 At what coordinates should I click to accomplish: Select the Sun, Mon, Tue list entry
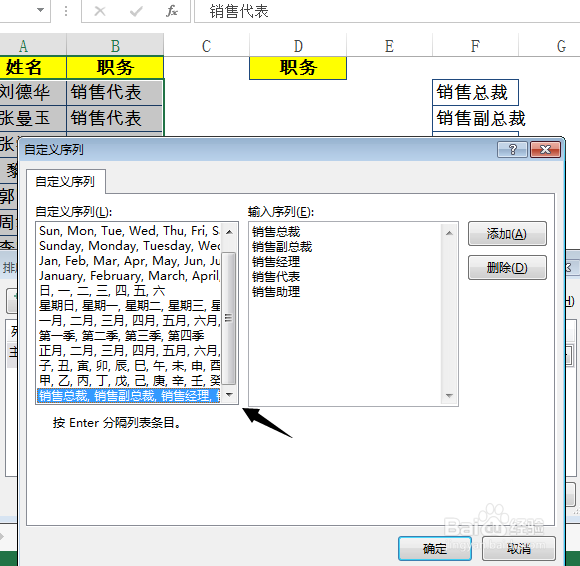129,231
